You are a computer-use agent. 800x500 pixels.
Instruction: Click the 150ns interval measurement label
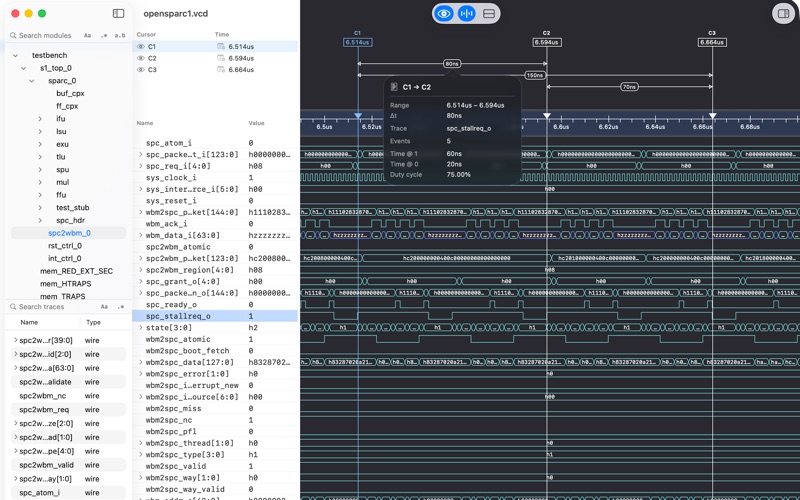(x=535, y=76)
